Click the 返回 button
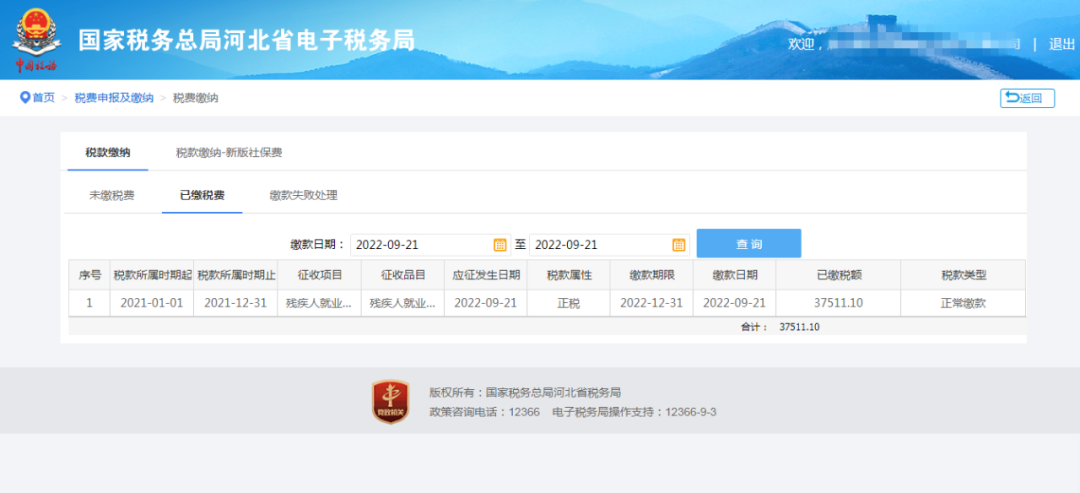 click(x=1027, y=98)
